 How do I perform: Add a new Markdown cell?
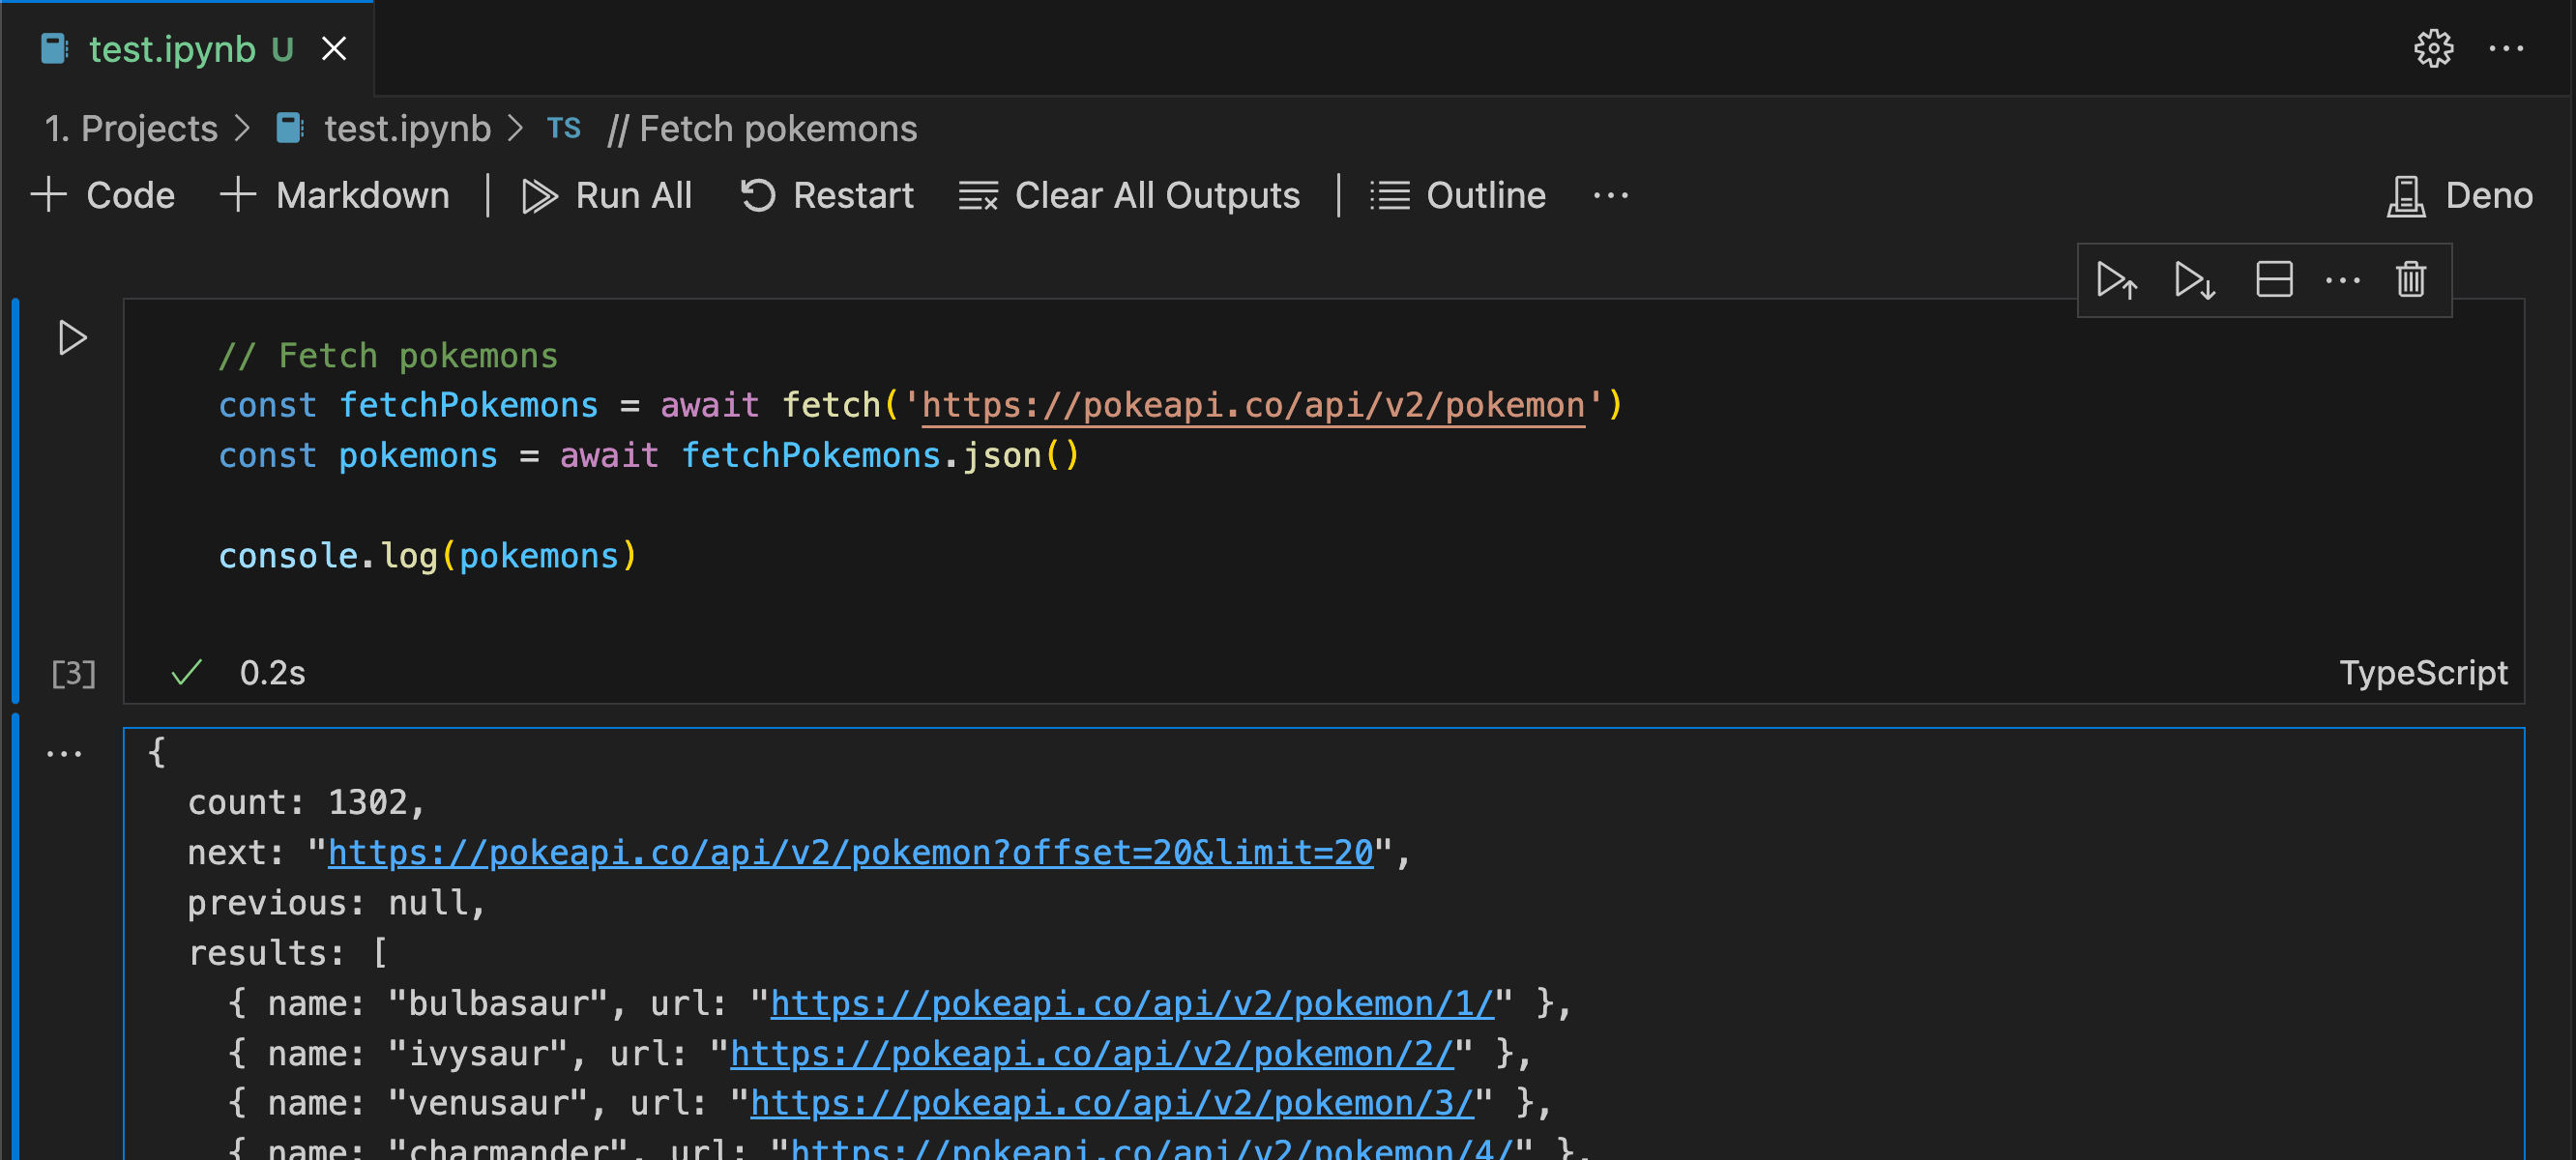coord(335,195)
